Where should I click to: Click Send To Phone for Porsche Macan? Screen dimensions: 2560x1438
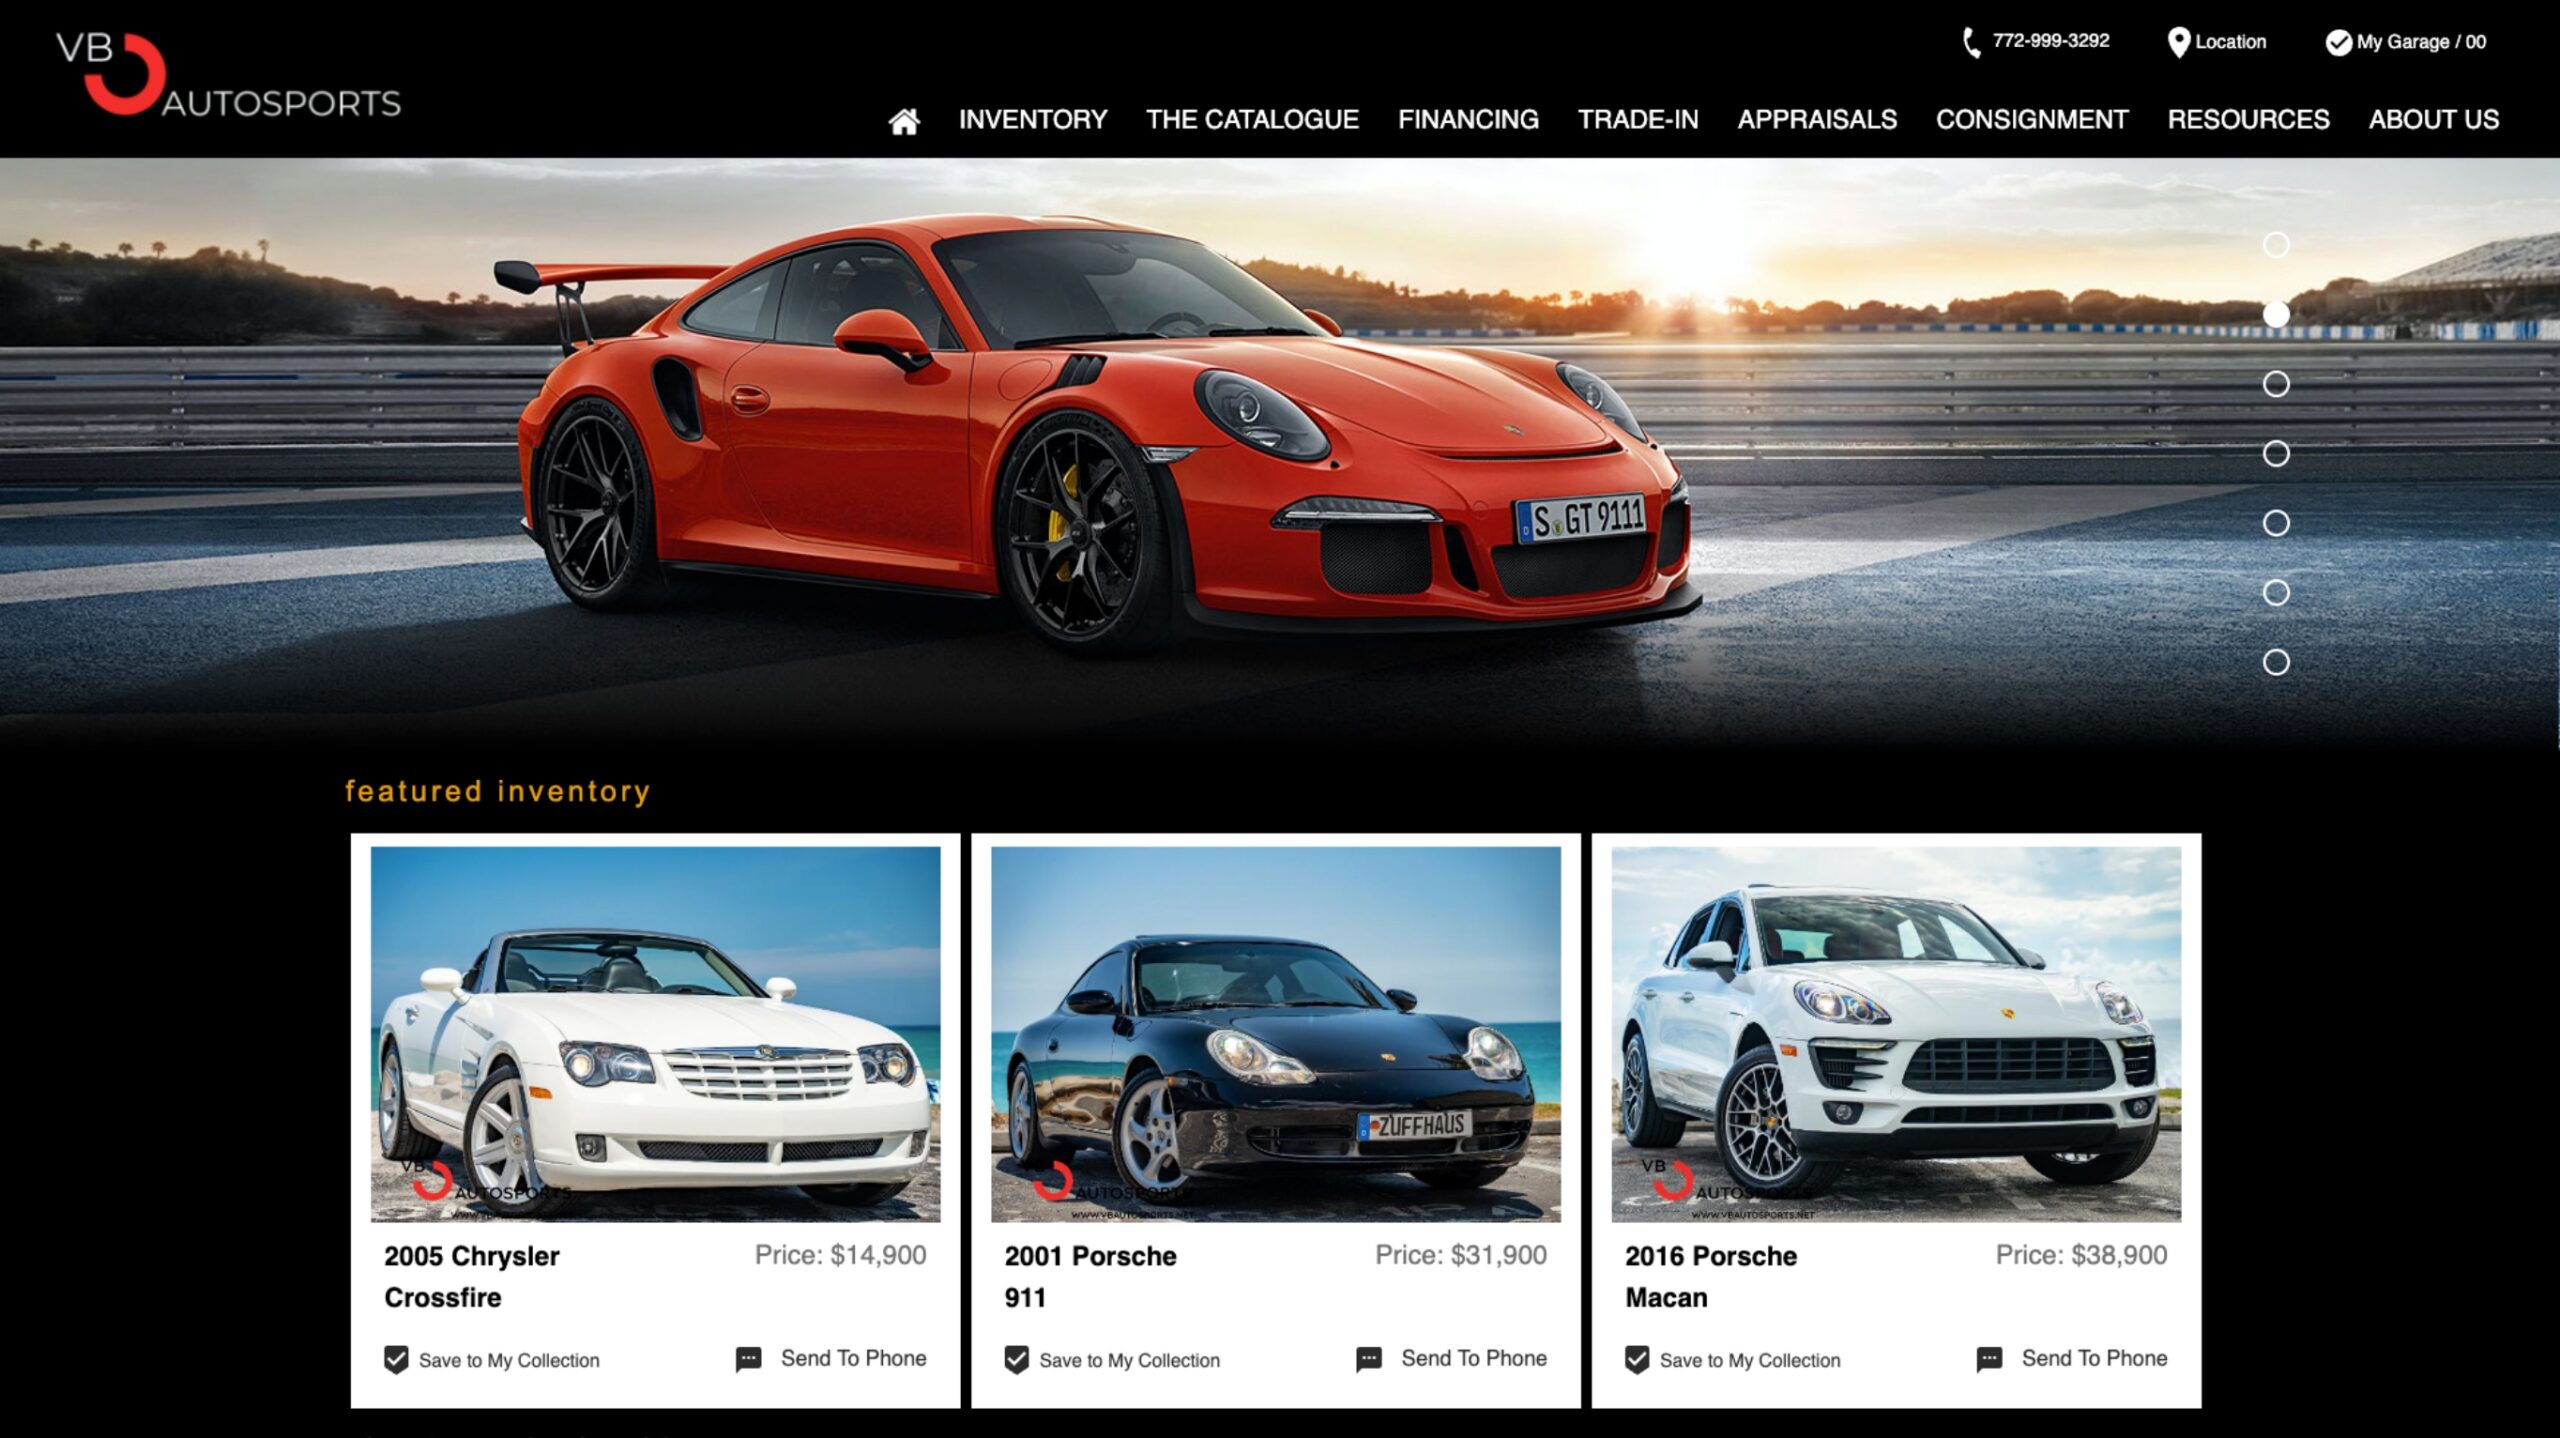[2094, 1358]
